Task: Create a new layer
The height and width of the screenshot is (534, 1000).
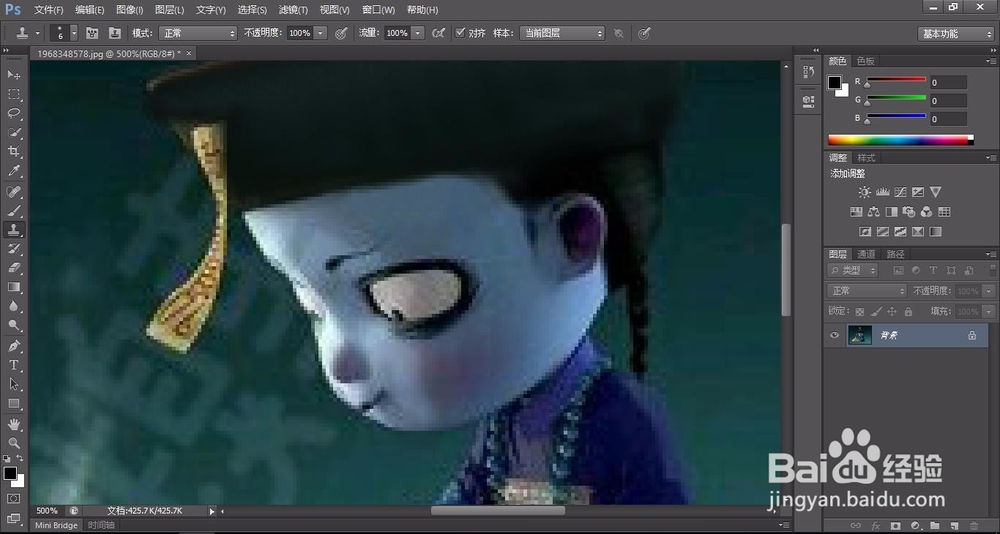Action: click(954, 526)
